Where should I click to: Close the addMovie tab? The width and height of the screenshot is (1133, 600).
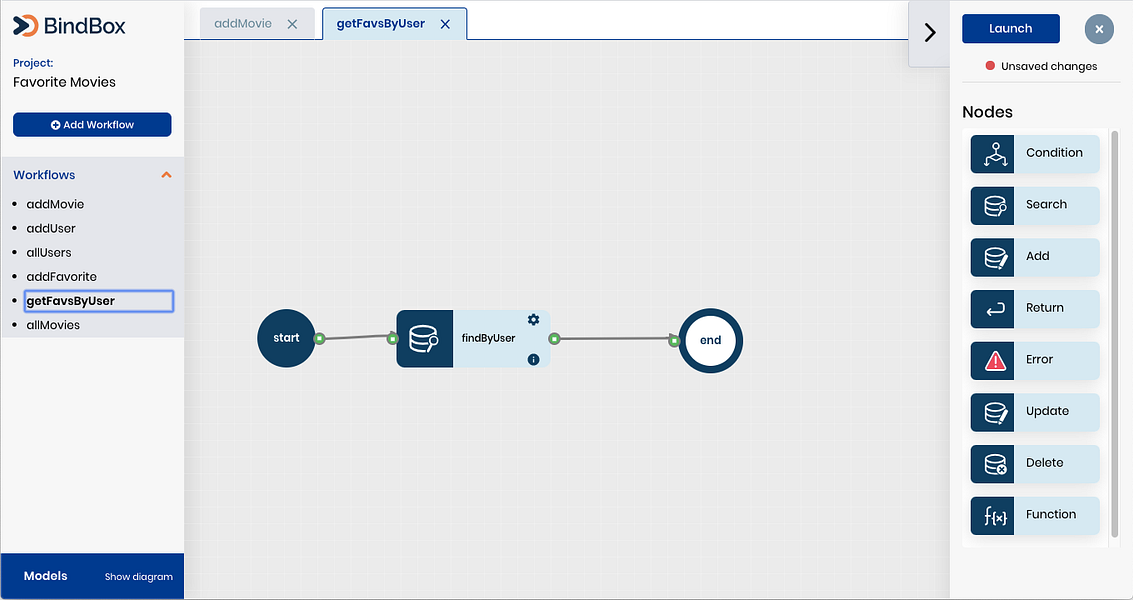pos(292,24)
